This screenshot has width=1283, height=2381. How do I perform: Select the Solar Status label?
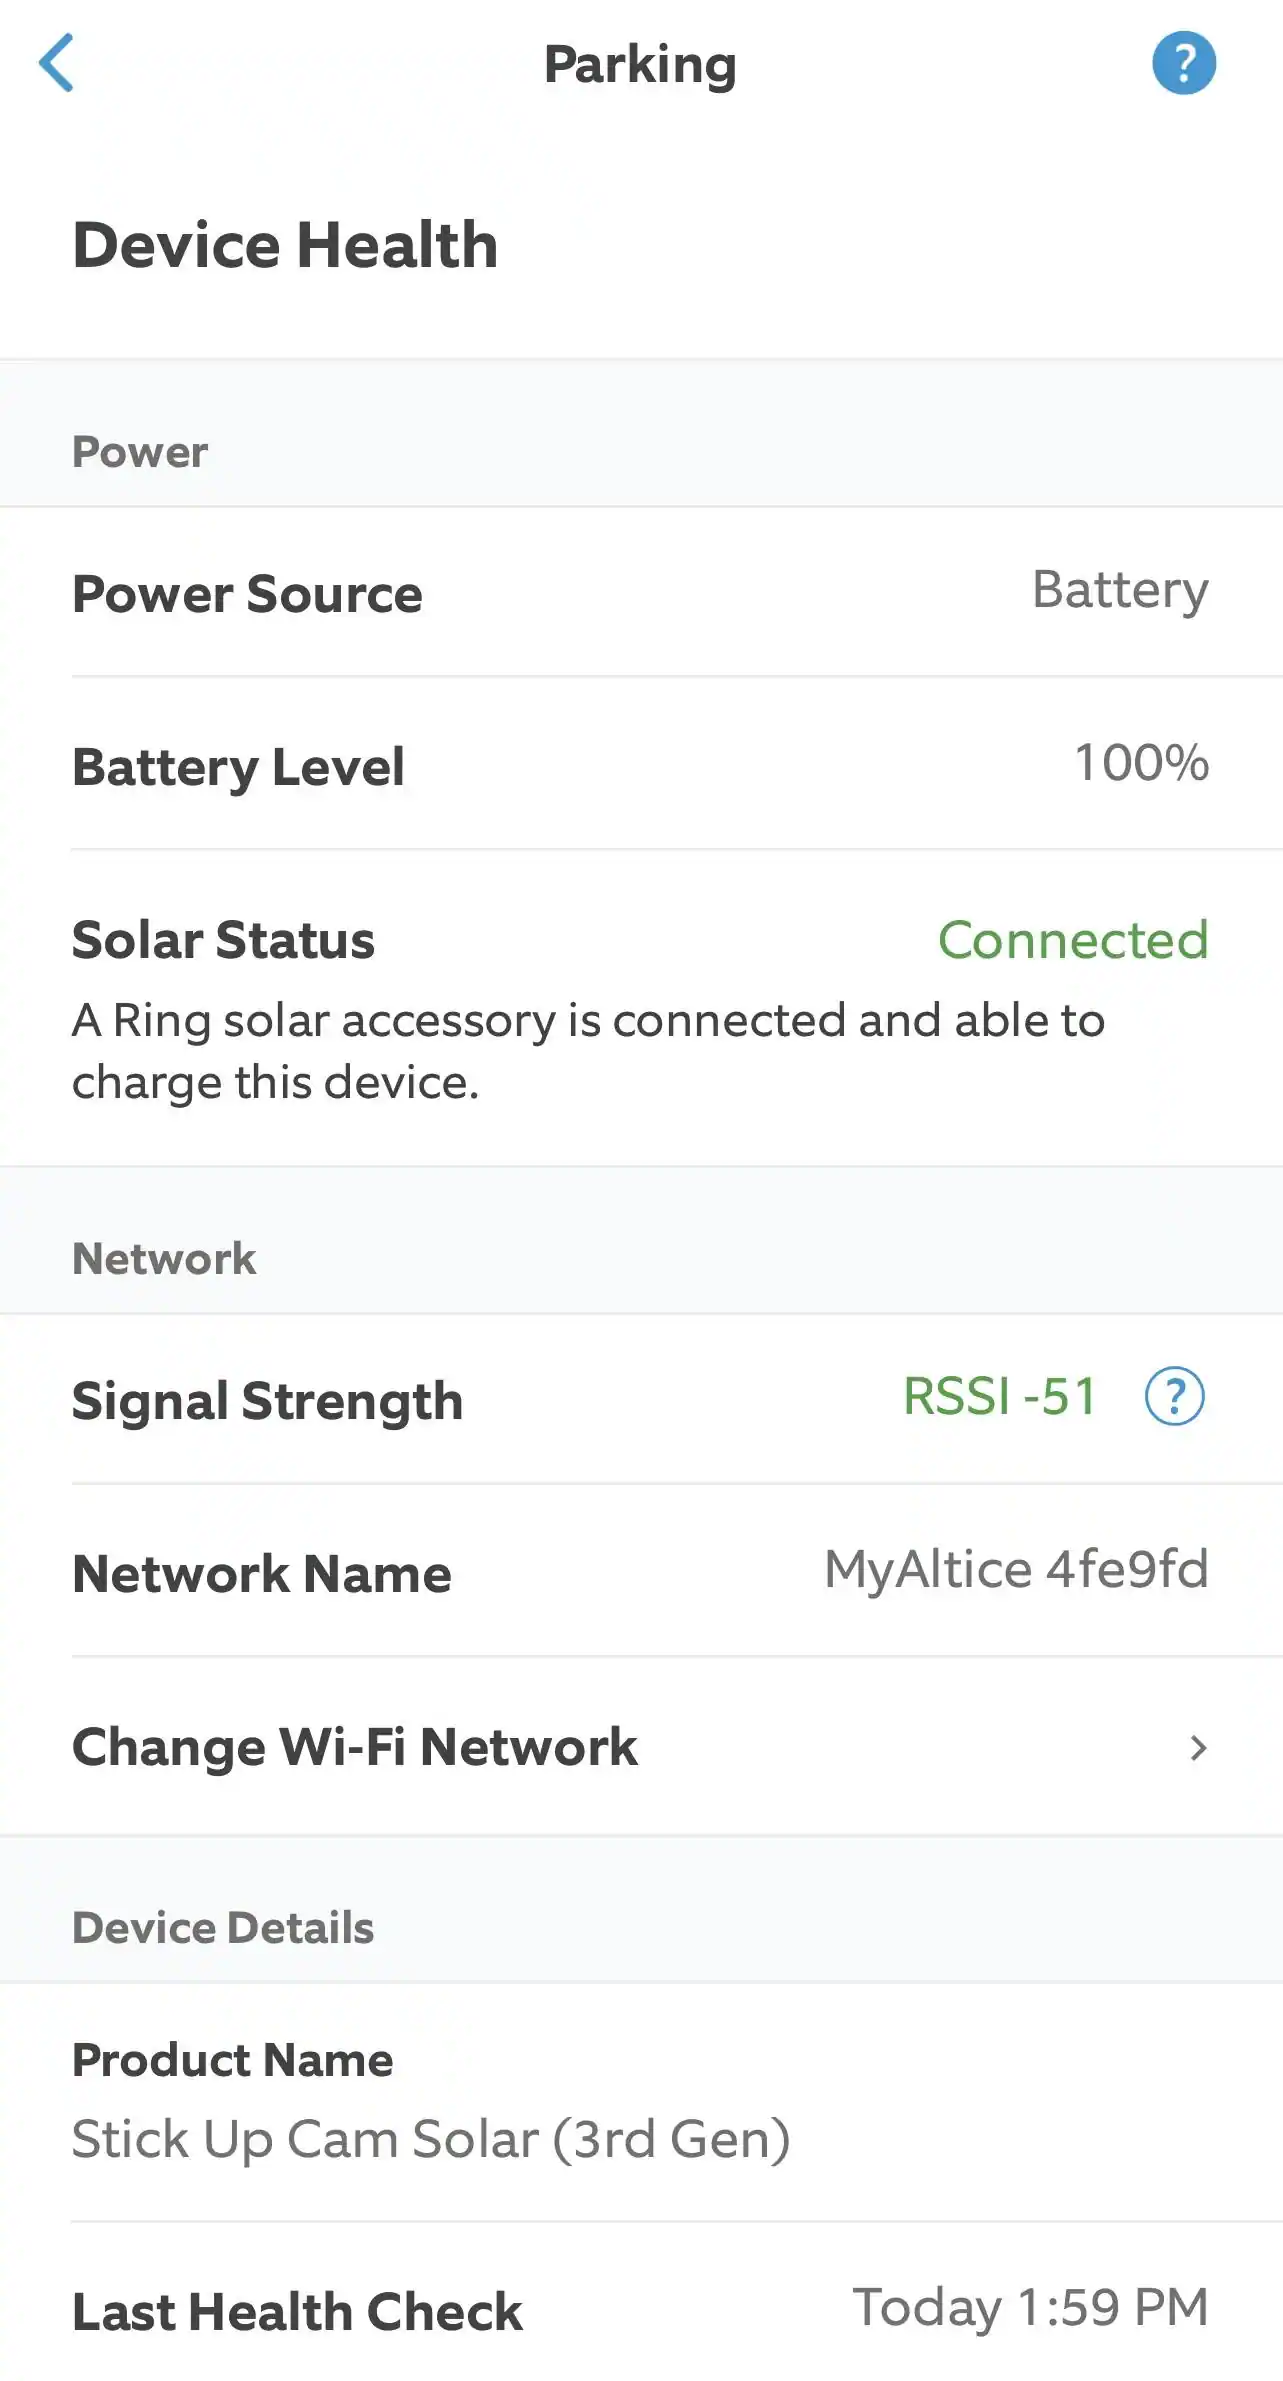223,940
